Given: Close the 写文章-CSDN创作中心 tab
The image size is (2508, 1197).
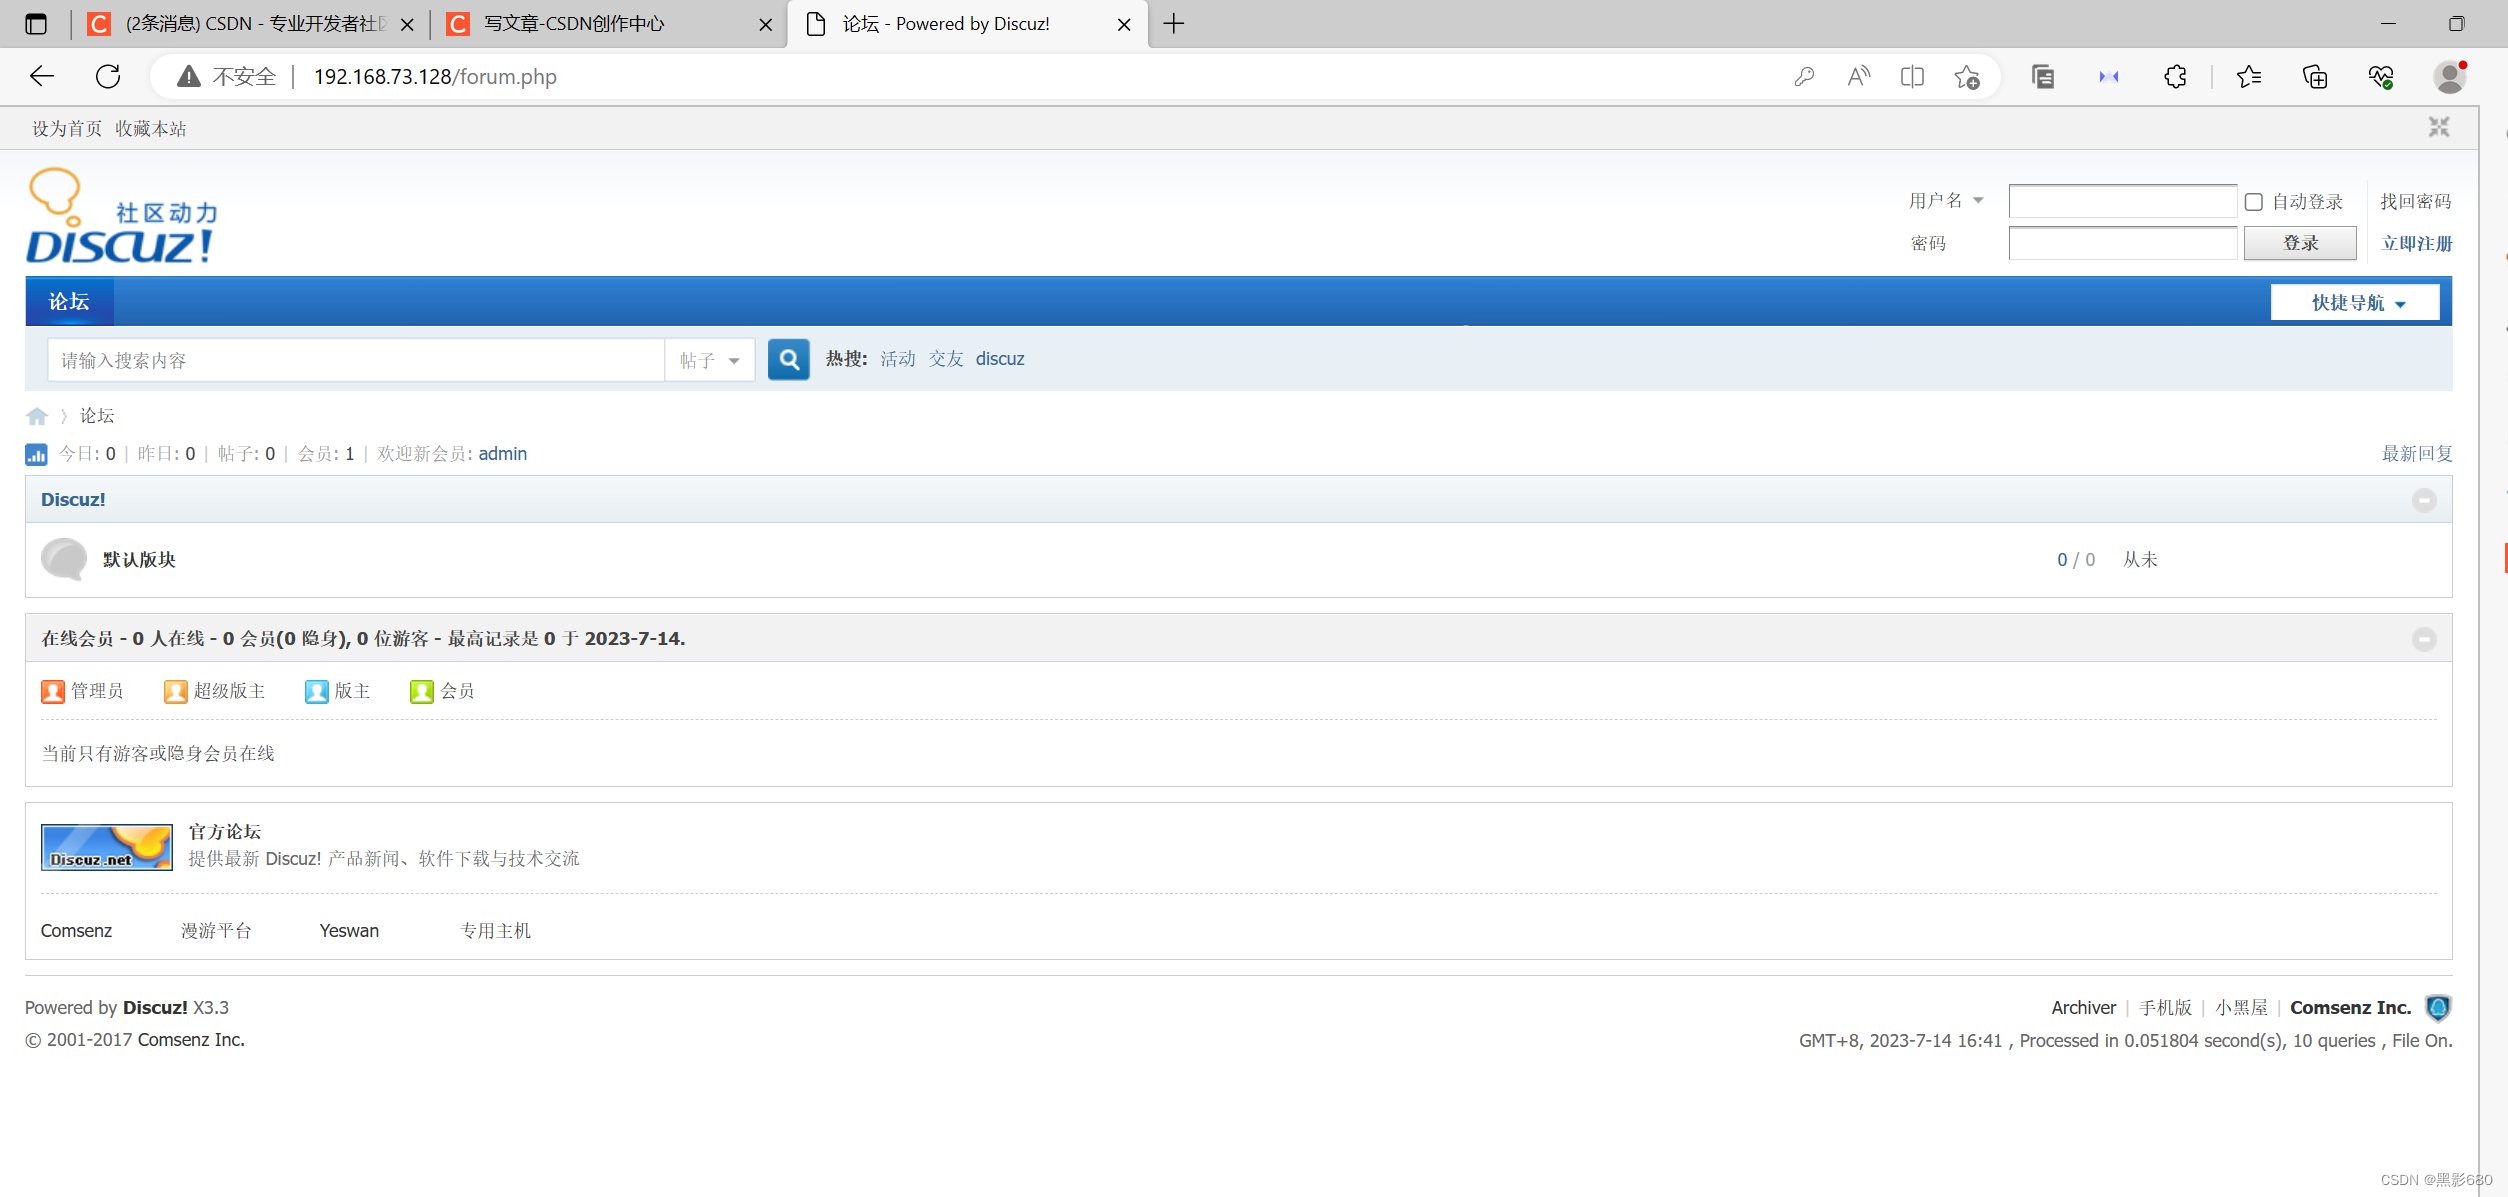Looking at the screenshot, I should click(x=766, y=24).
